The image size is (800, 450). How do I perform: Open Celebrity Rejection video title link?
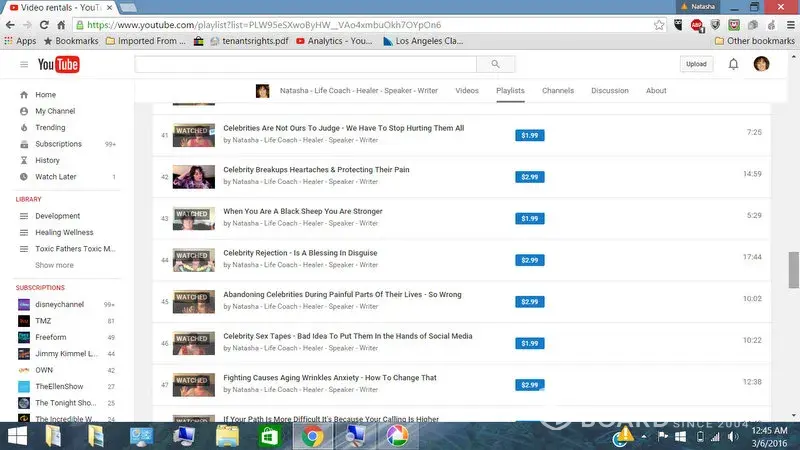(x=300, y=253)
